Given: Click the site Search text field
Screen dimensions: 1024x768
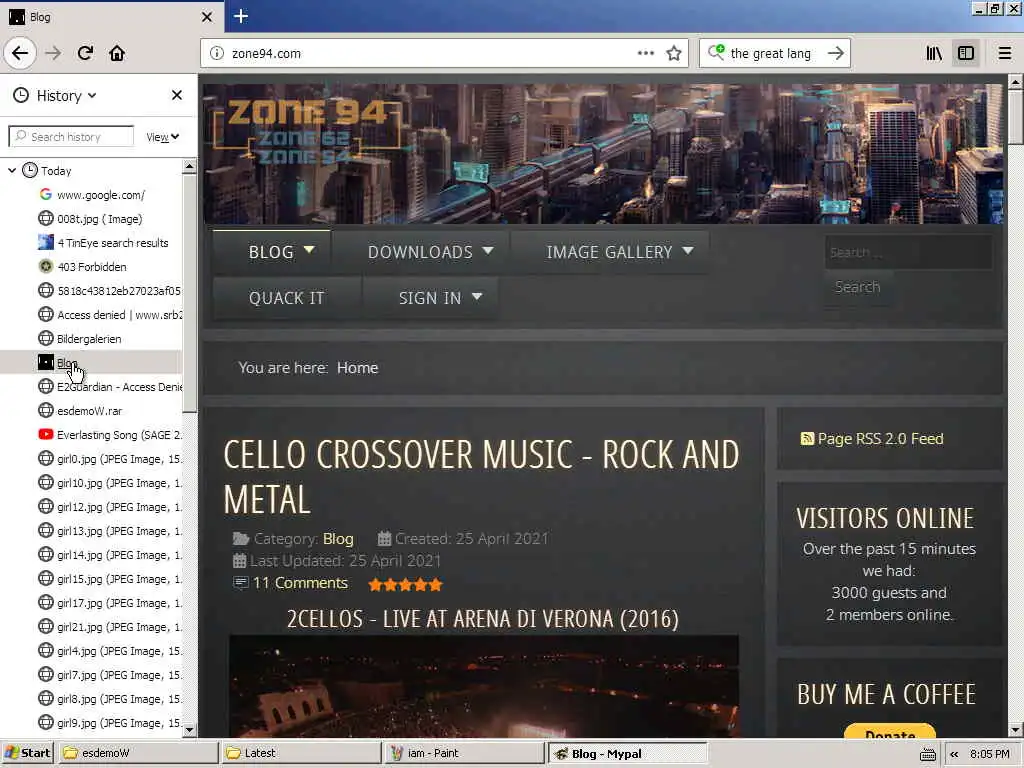Looking at the screenshot, I should coord(908,252).
